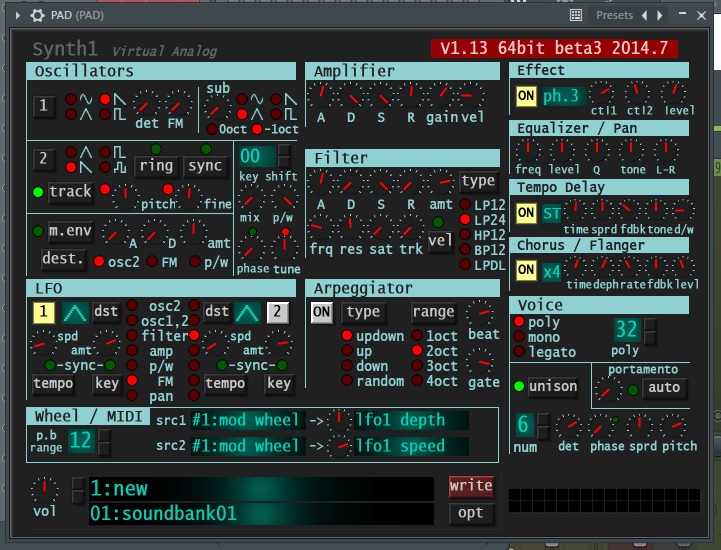Toggle the oscillator sync button
This screenshot has height=550, width=721.
coord(205,166)
